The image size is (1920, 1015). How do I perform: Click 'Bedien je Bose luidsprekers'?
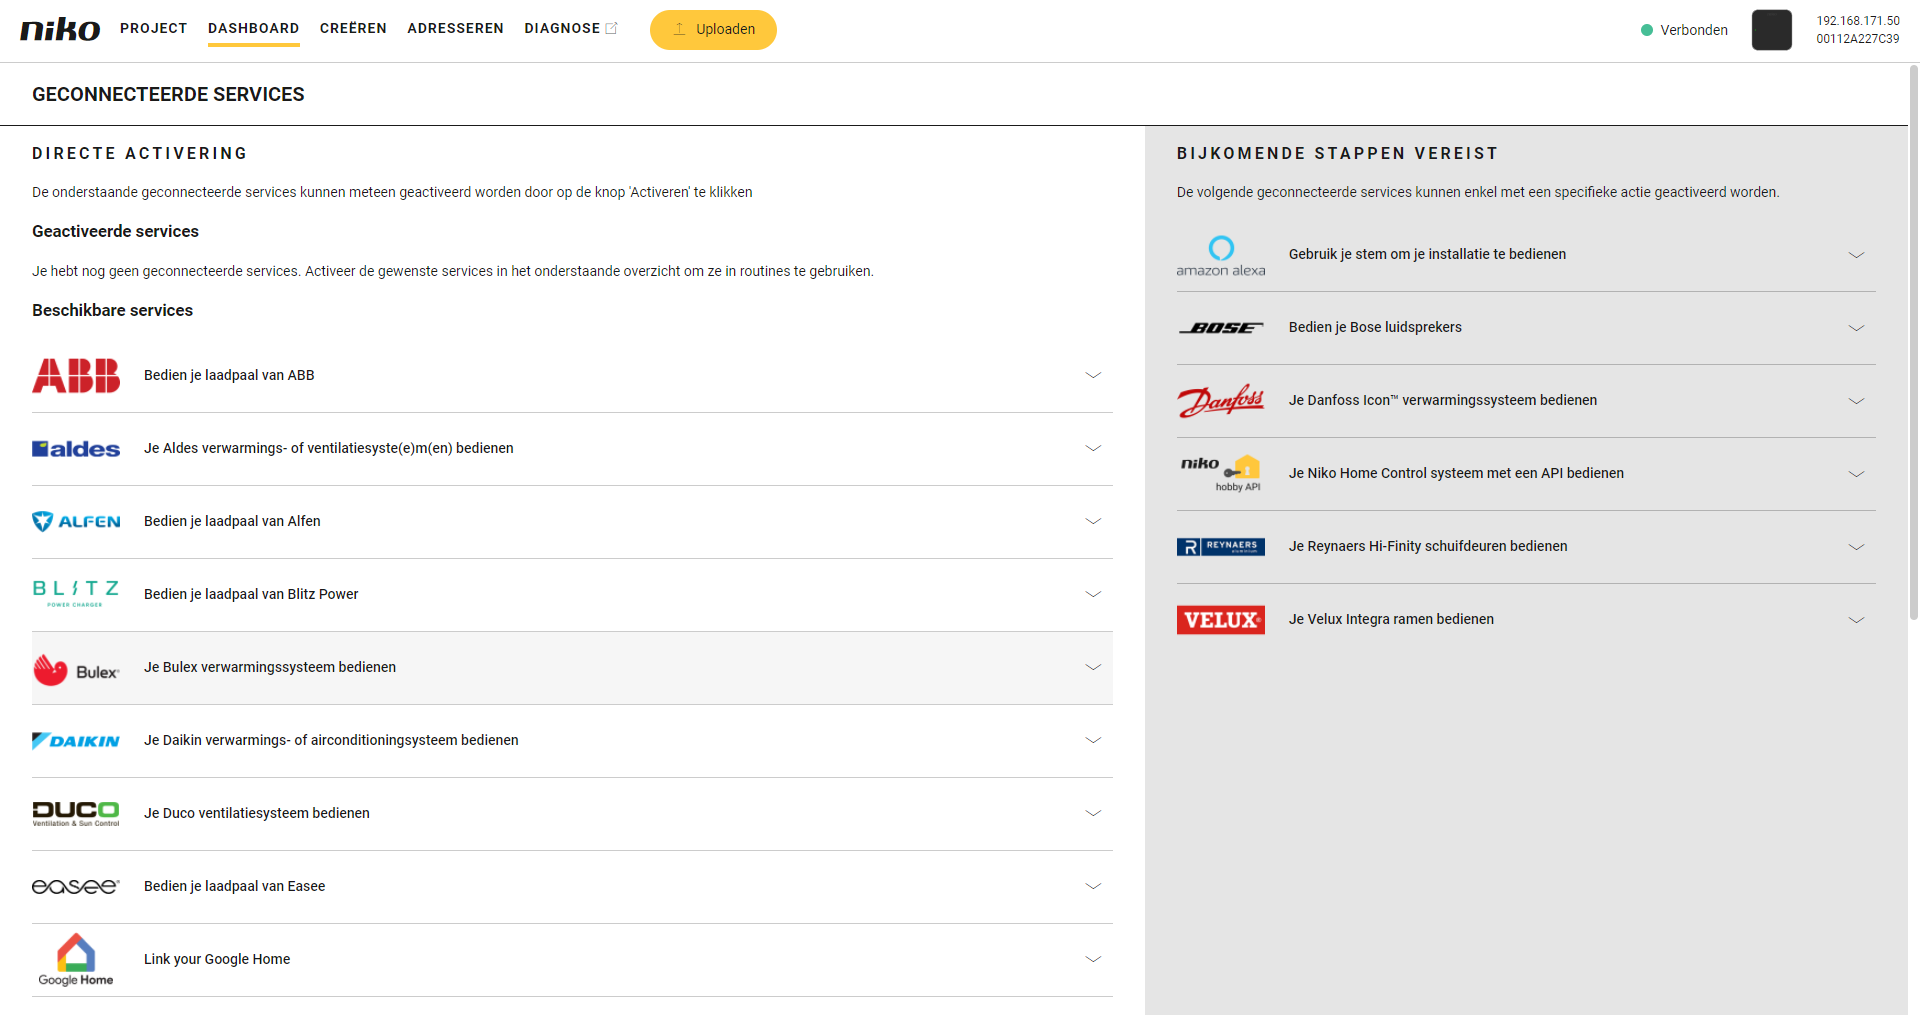pyautogui.click(x=1375, y=327)
